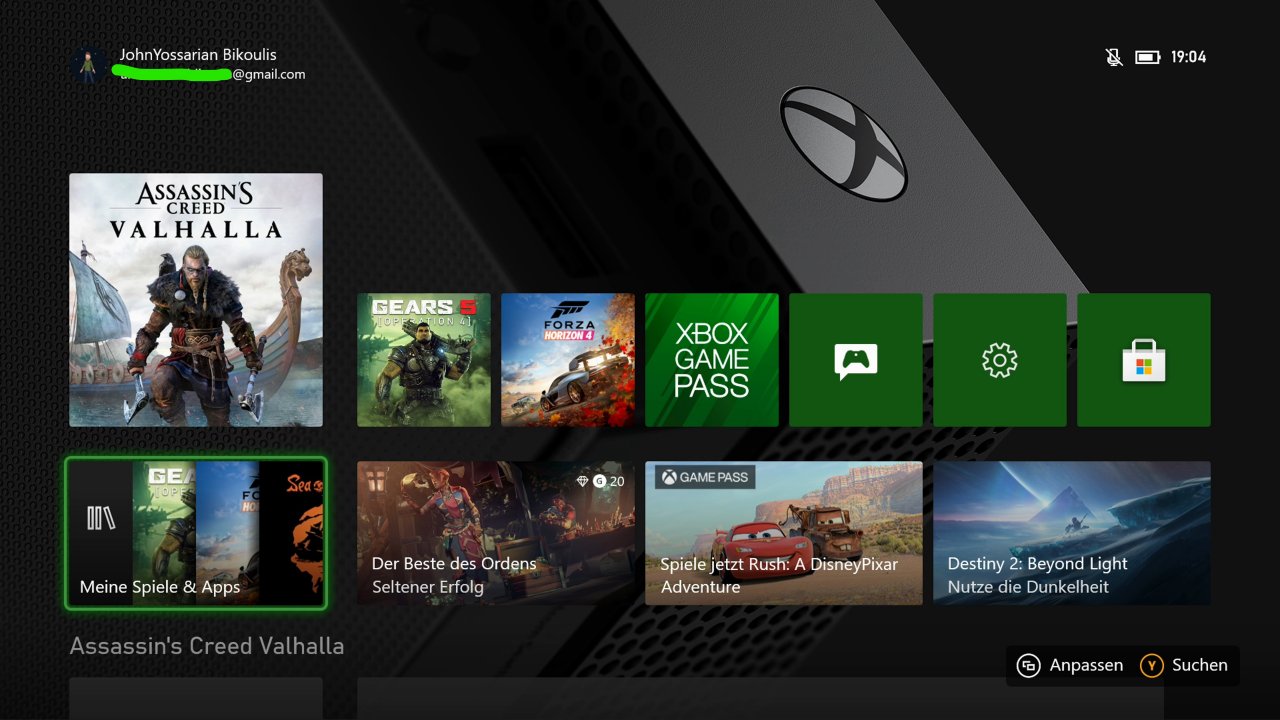Click the diamond rare achievement icon
The width and height of the screenshot is (1280, 720).
[583, 481]
